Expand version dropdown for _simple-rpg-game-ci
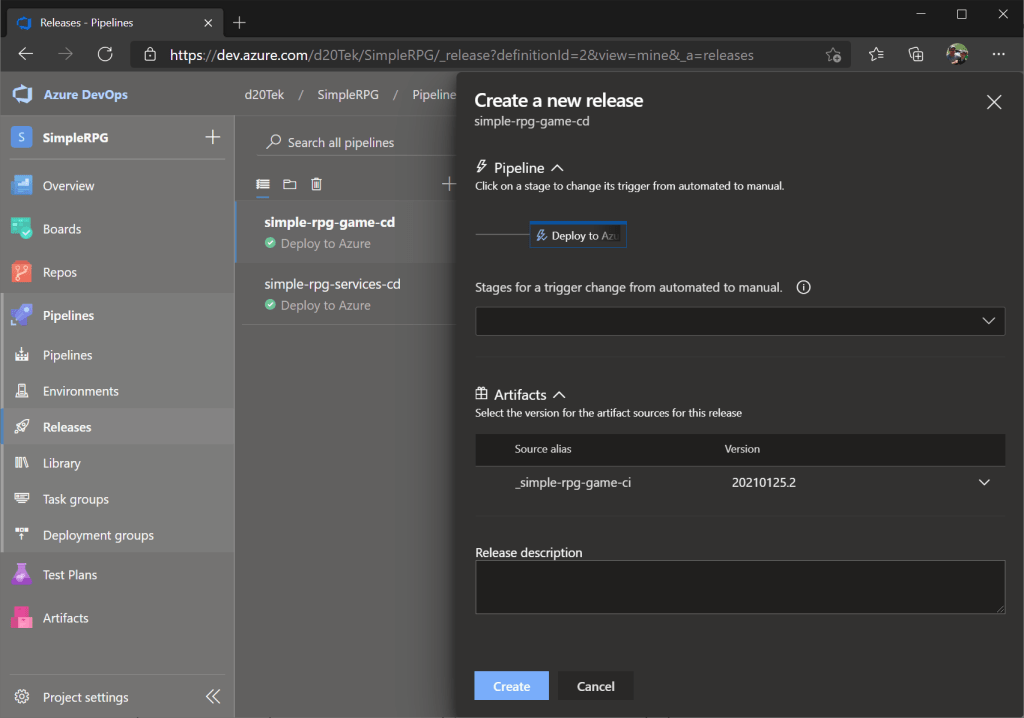This screenshot has width=1024, height=718. click(984, 483)
